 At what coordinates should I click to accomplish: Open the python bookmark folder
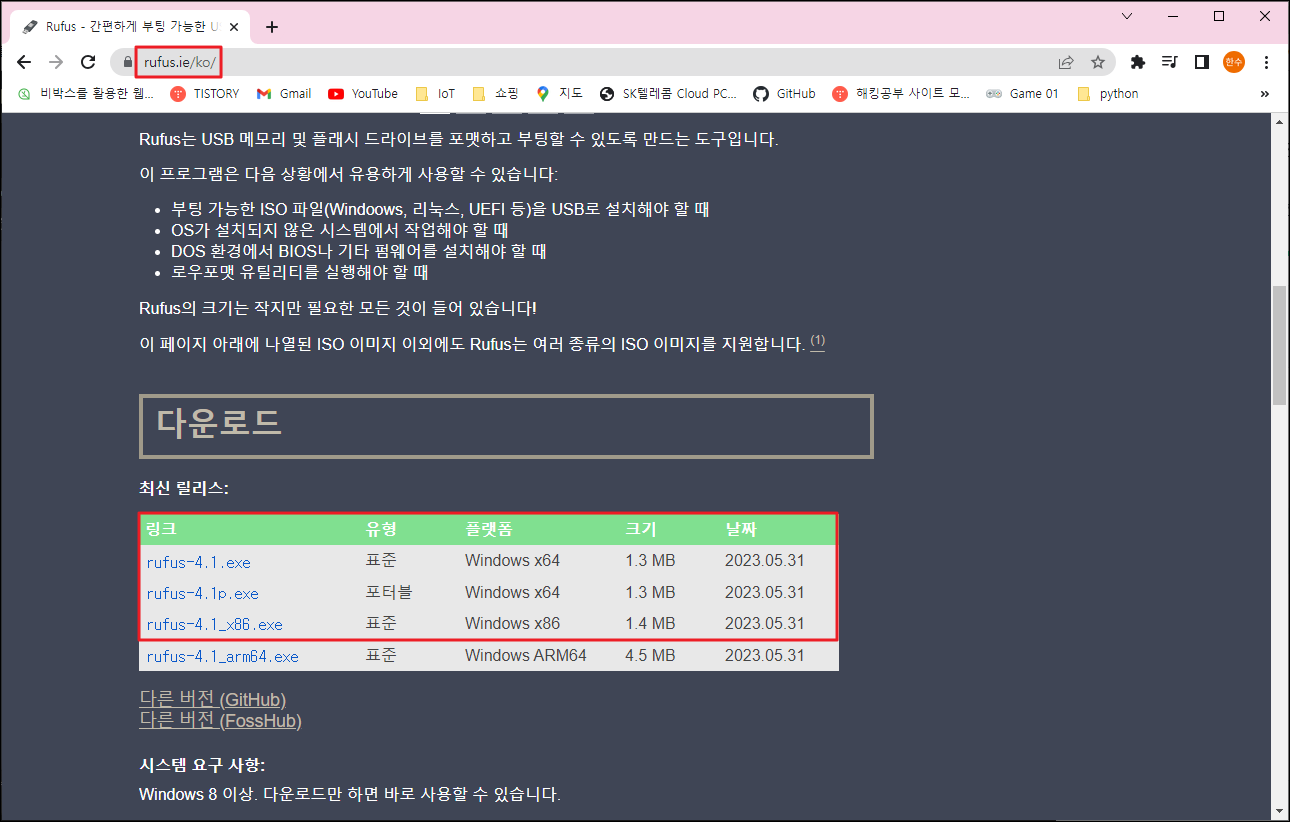click(x=1107, y=94)
